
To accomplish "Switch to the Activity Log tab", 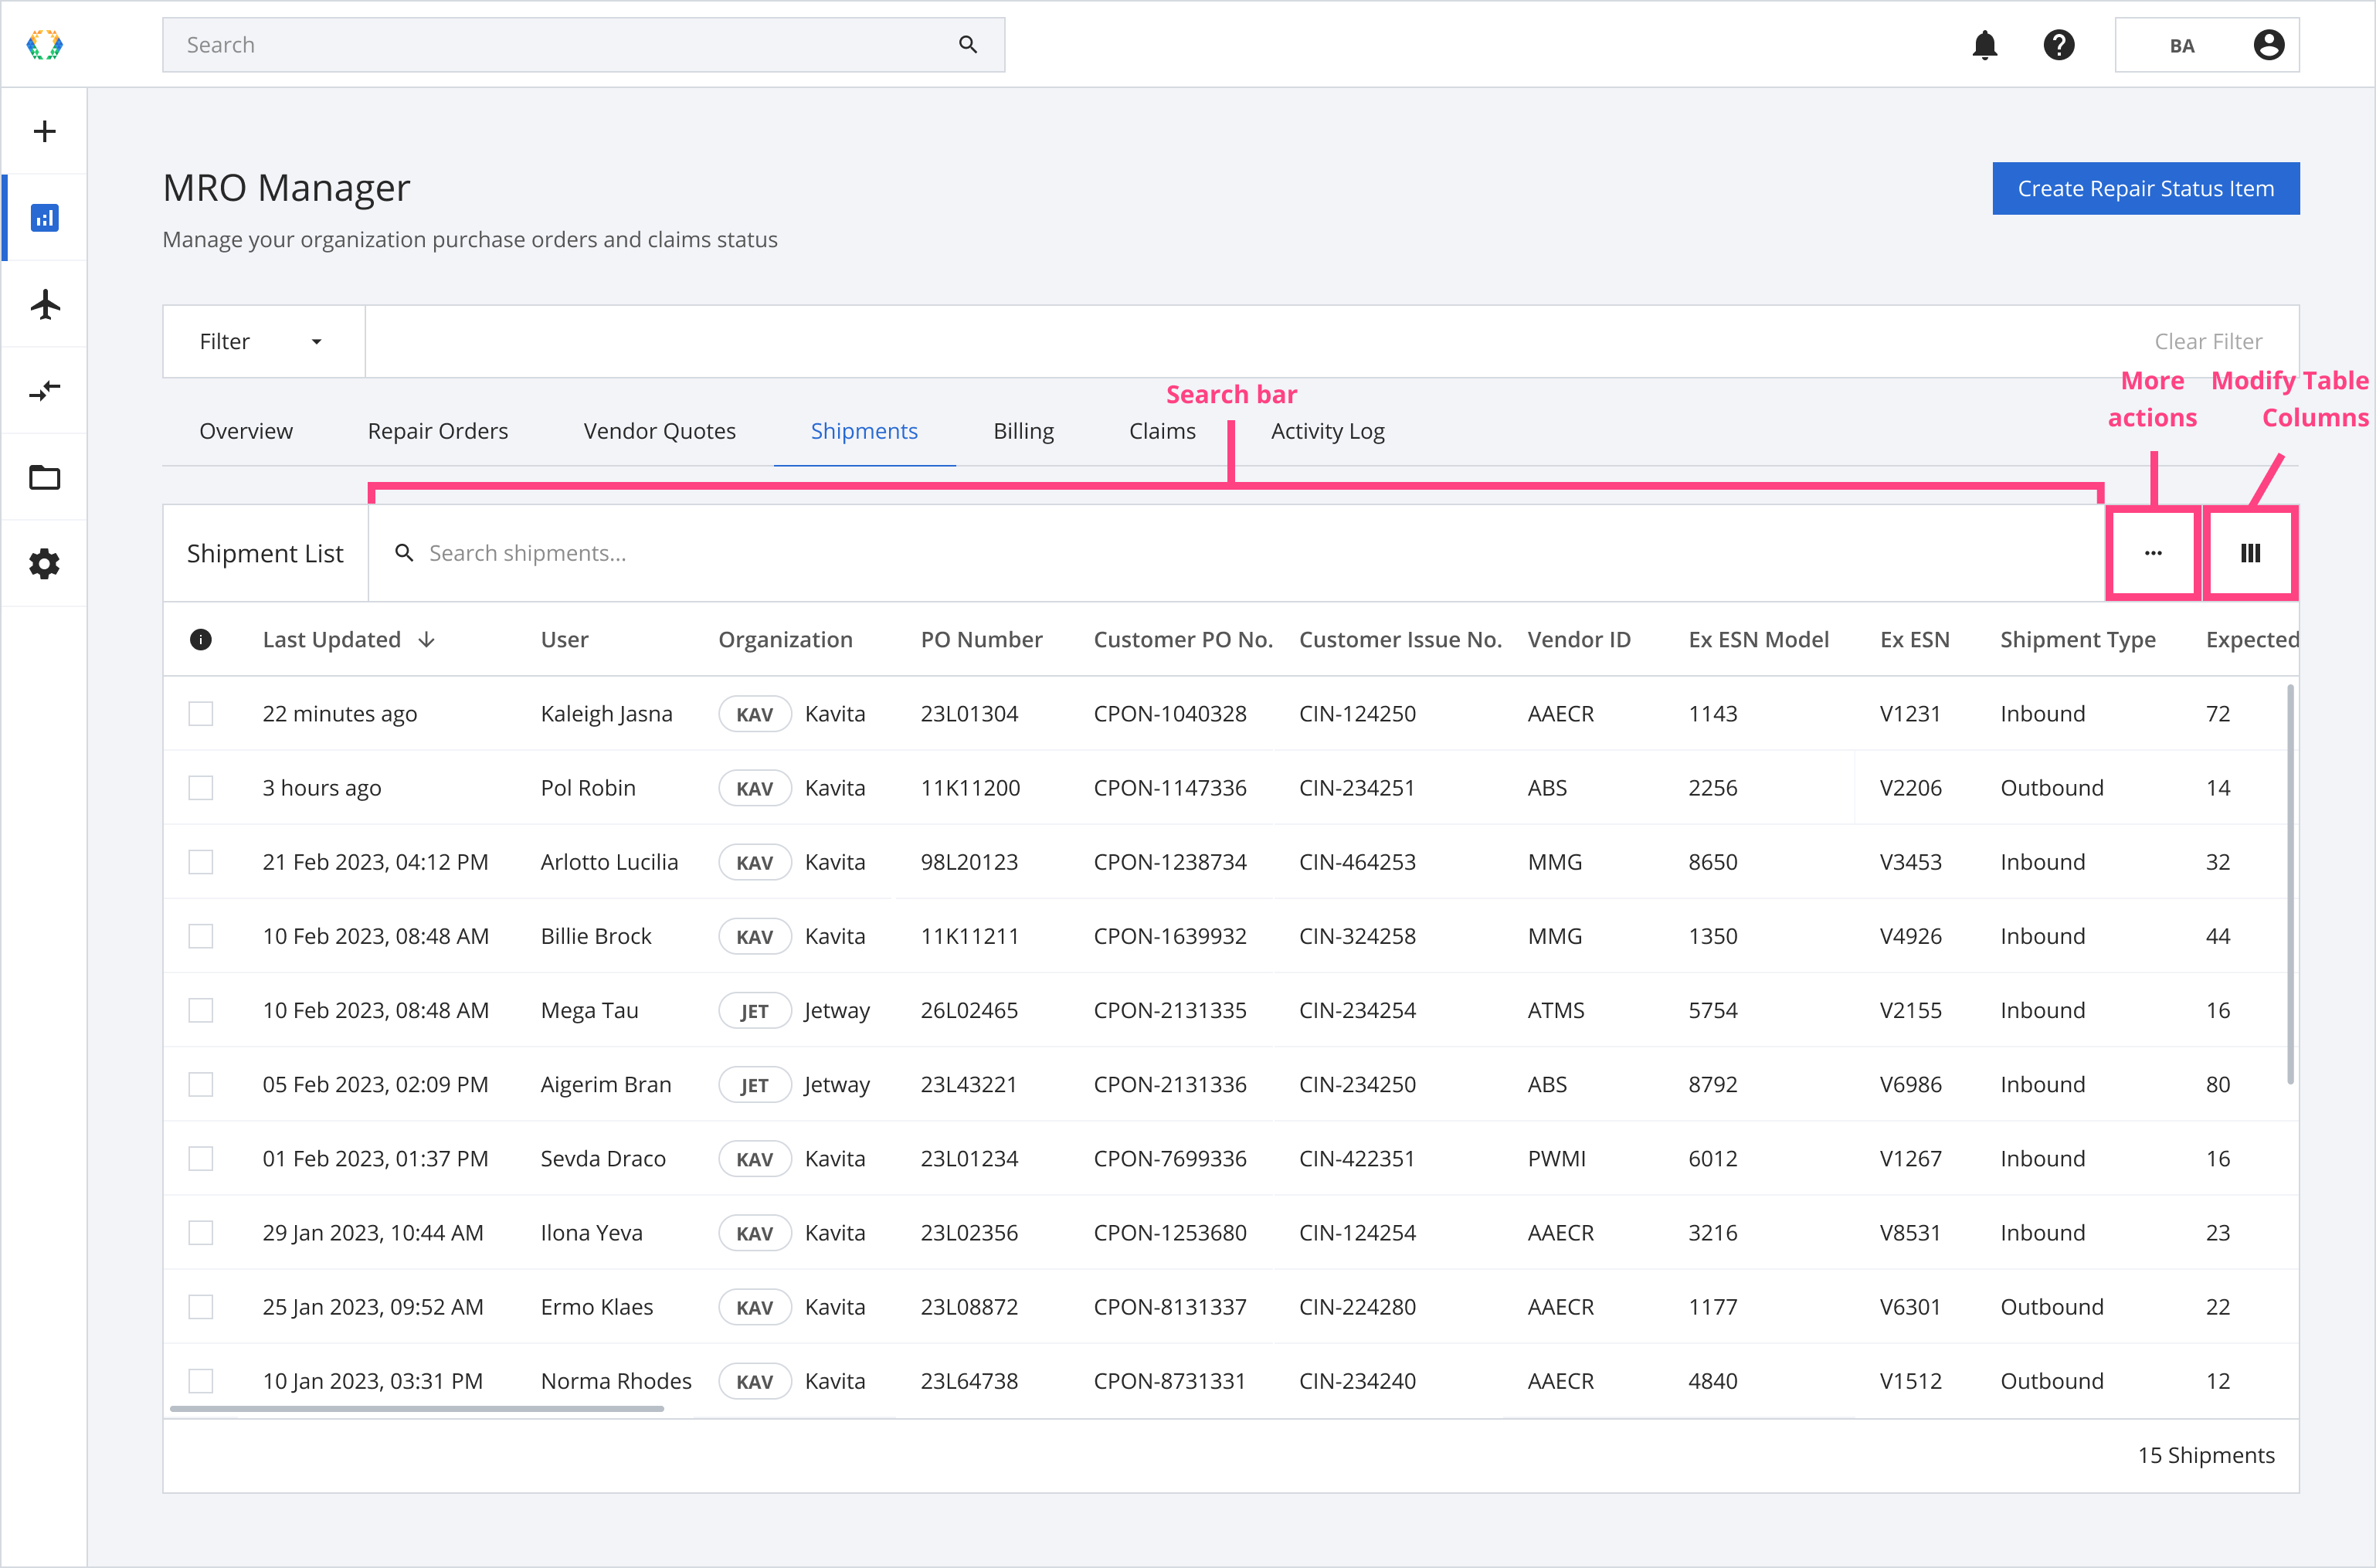I will pos(1327,431).
